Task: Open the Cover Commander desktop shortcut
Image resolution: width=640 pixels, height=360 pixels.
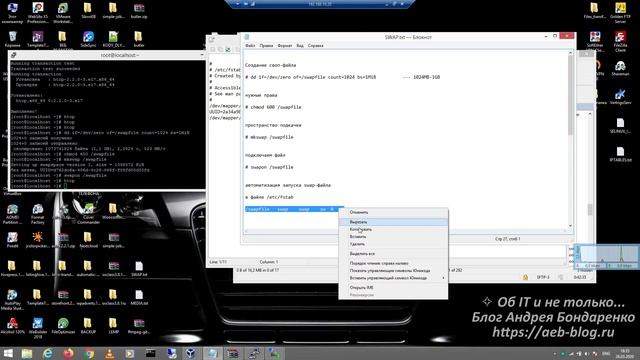Action: tap(88, 214)
